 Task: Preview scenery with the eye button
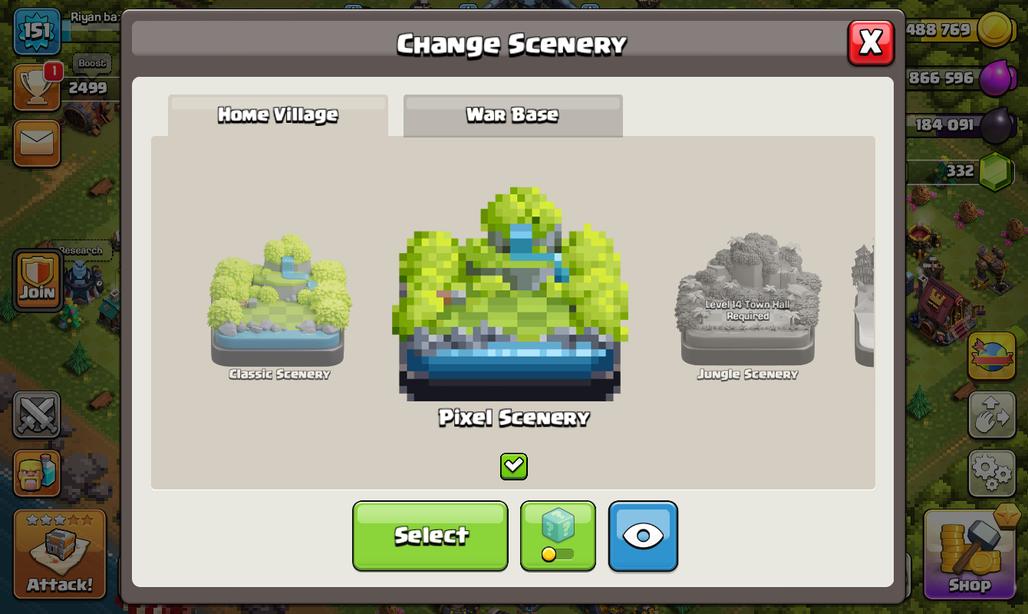click(x=643, y=536)
